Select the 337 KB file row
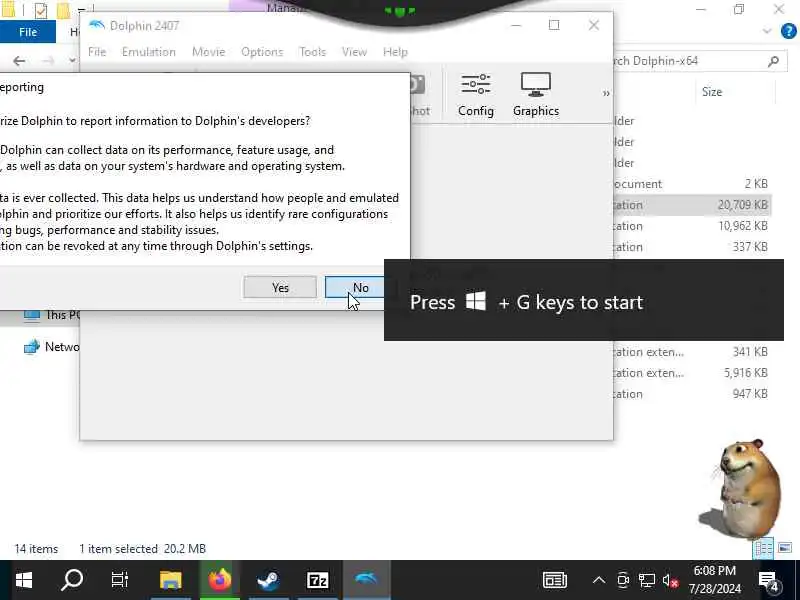Image resolution: width=800 pixels, height=600 pixels. [692, 246]
